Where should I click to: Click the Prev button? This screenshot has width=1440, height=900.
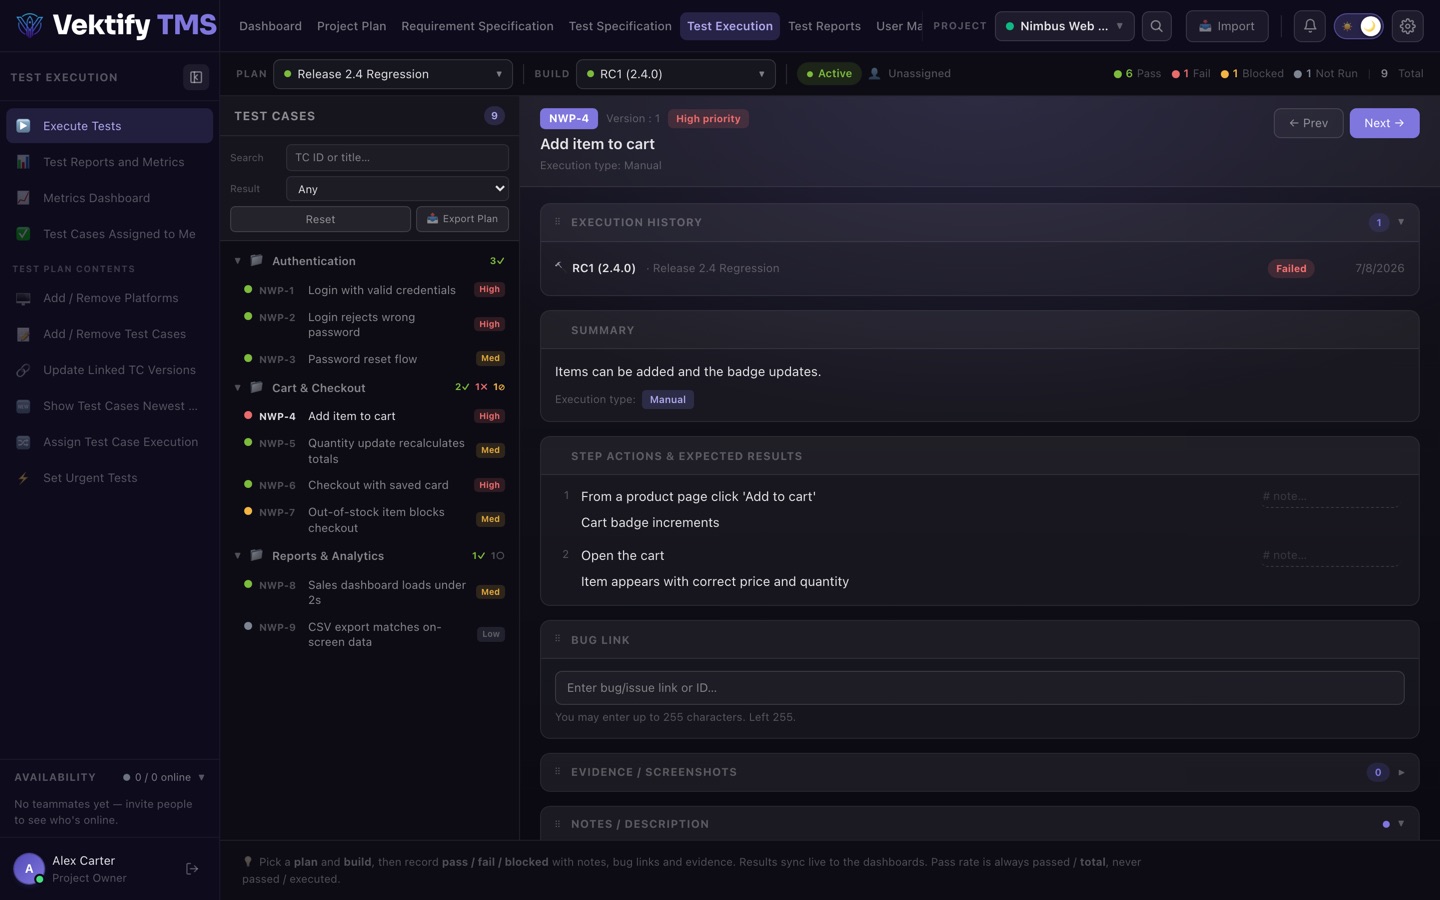pyautogui.click(x=1308, y=123)
